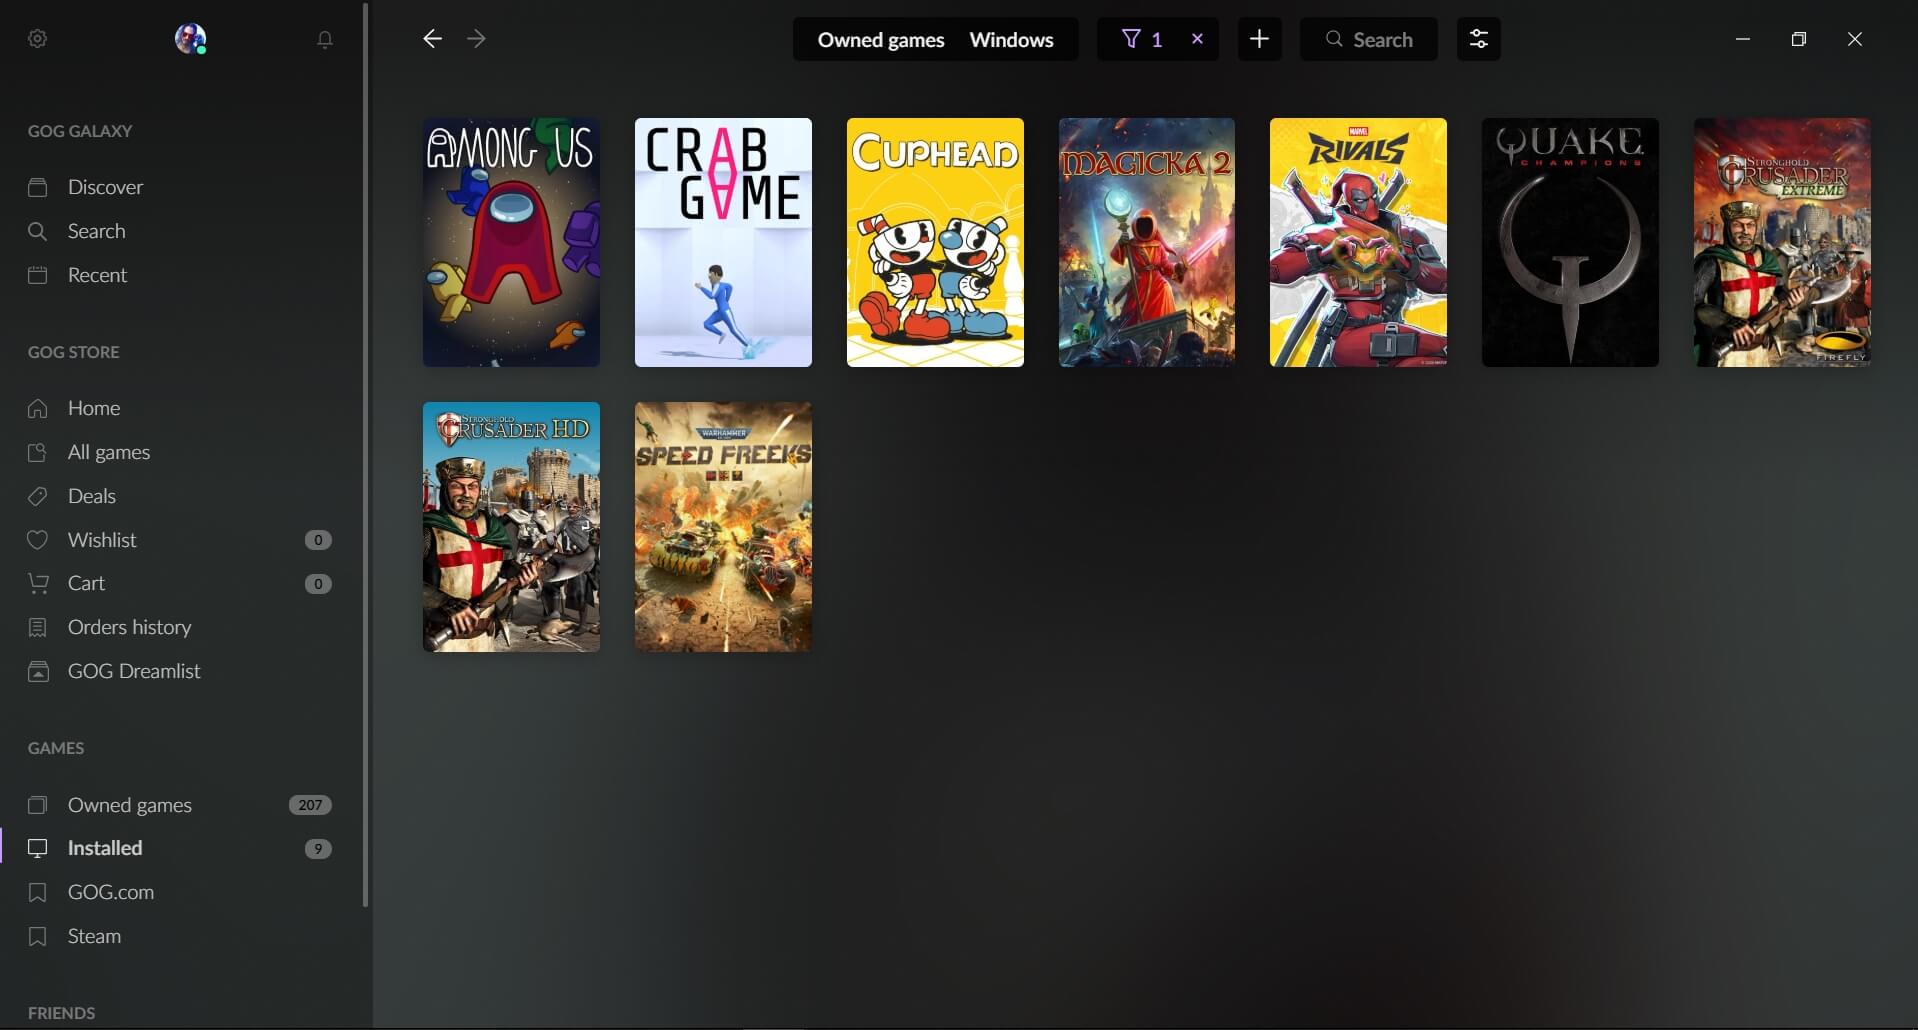This screenshot has height=1030, width=1918.
Task: Clear the active filter with the X
Action: pyautogui.click(x=1197, y=39)
